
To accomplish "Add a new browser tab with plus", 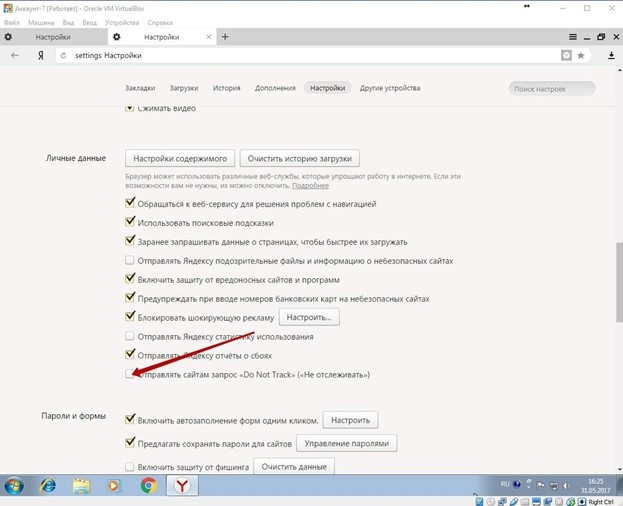I will (x=225, y=37).
